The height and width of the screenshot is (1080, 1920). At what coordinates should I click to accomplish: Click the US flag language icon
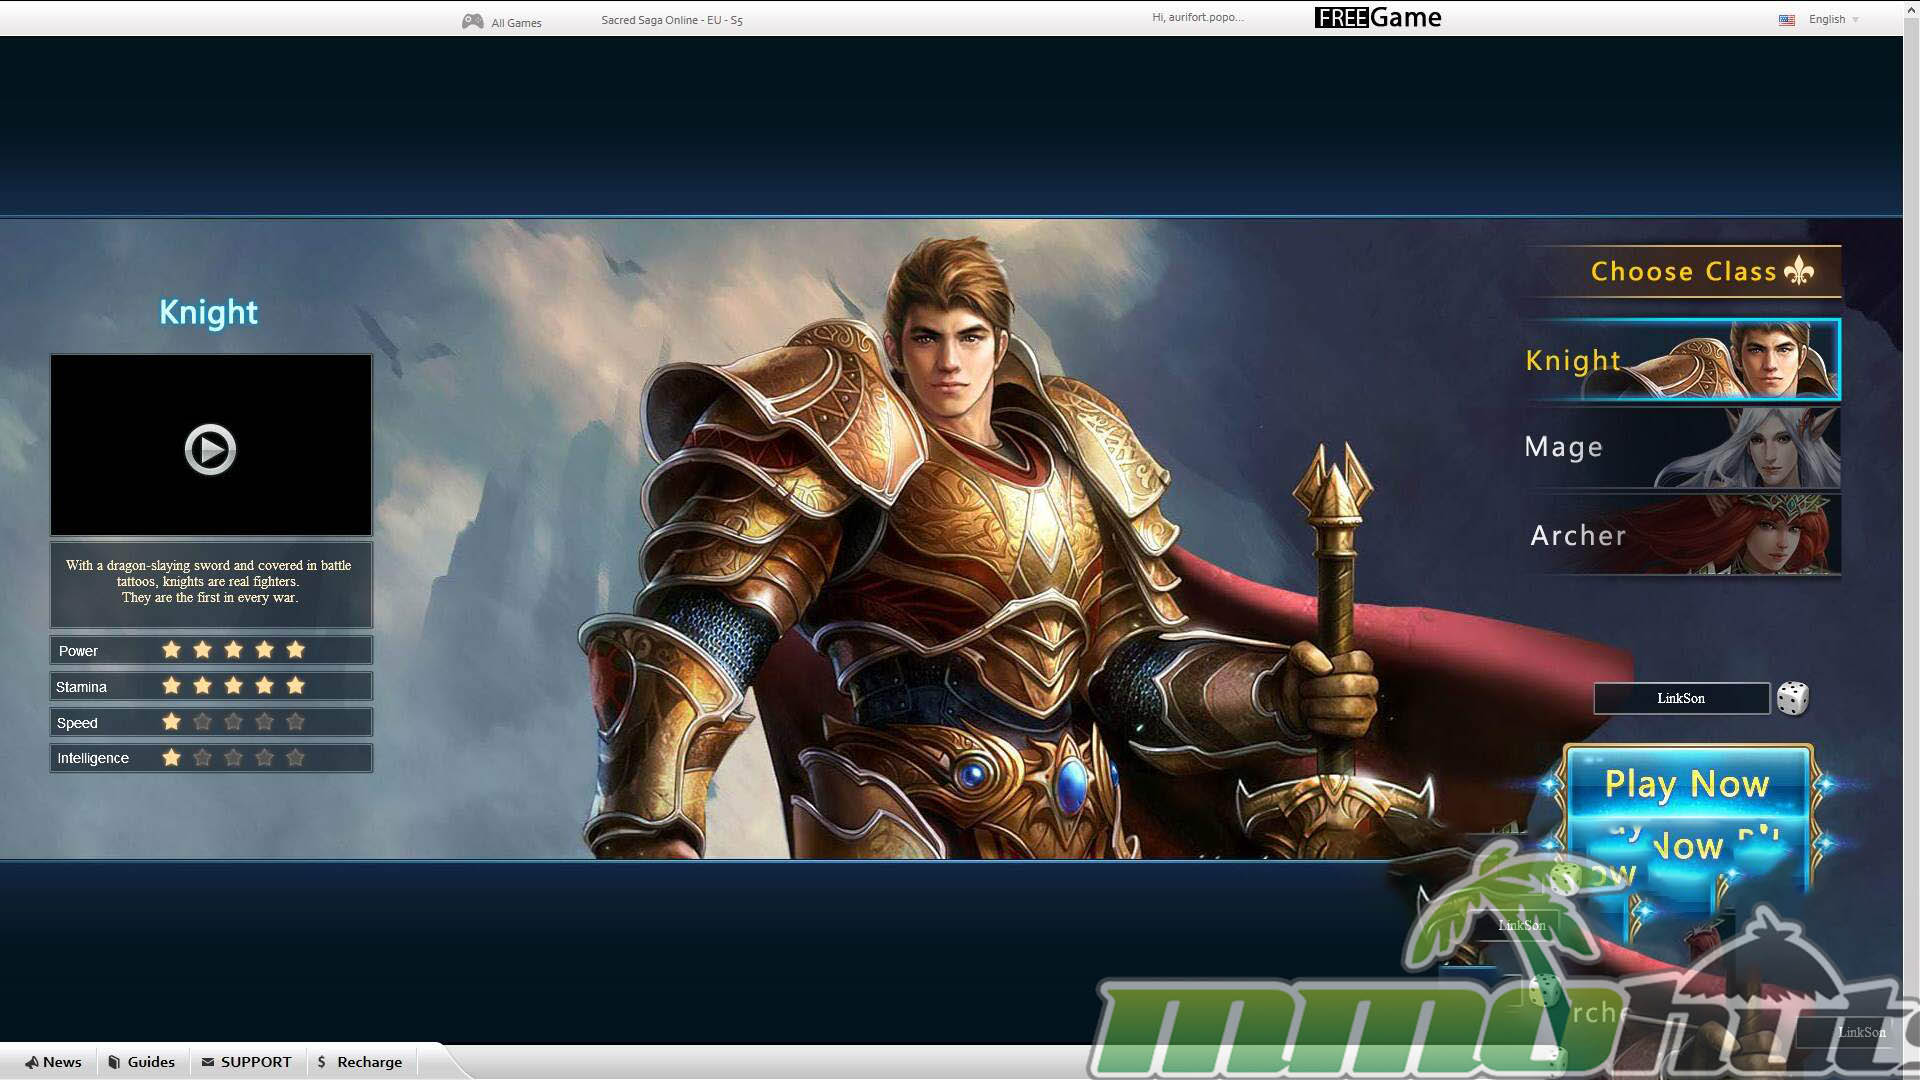(1786, 19)
